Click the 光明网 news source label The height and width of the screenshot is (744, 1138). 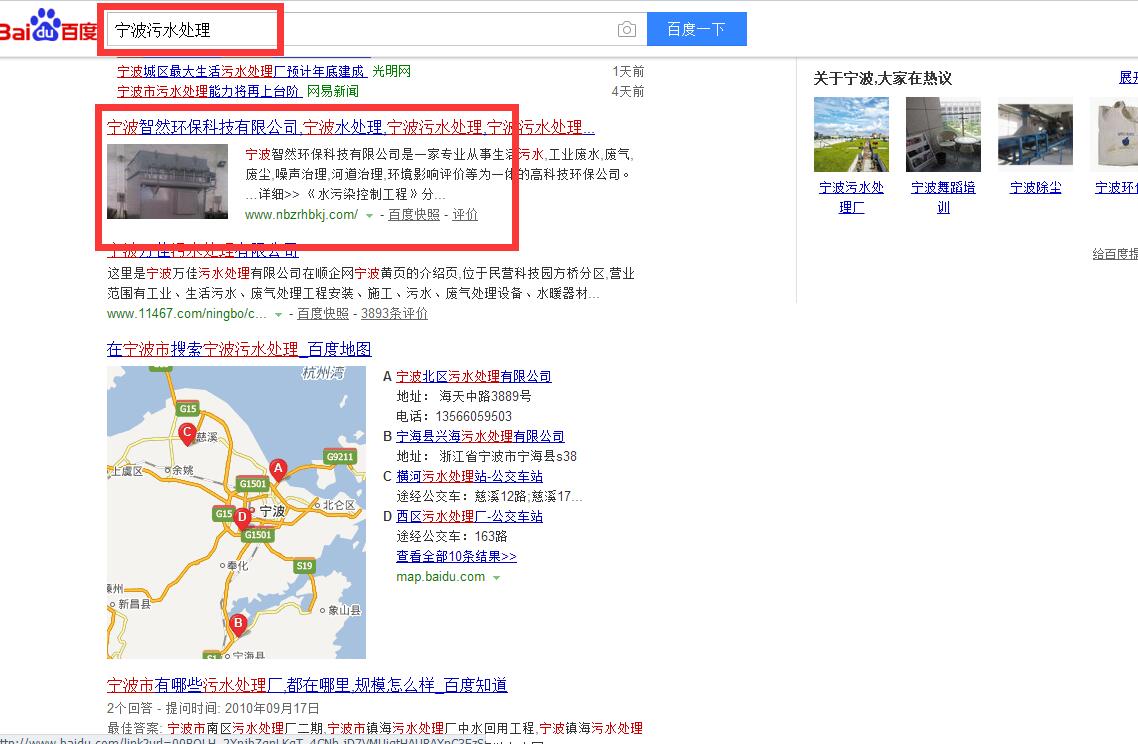tap(392, 71)
